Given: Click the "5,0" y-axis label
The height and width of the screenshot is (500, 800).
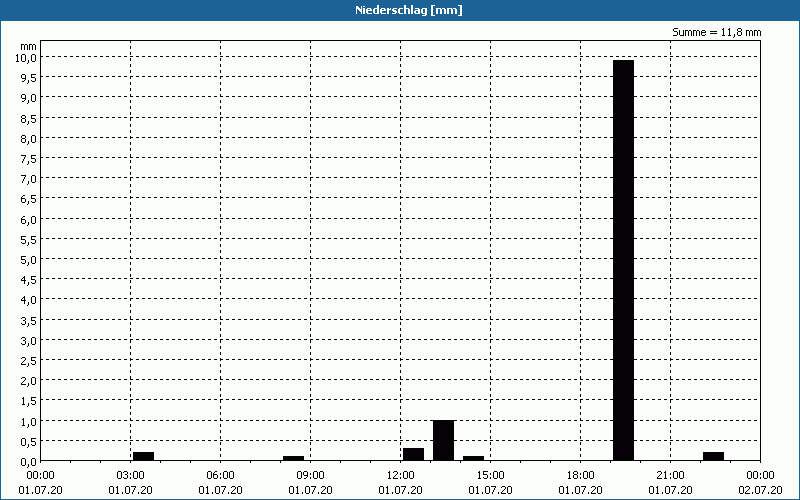Looking at the screenshot, I should (28, 259).
